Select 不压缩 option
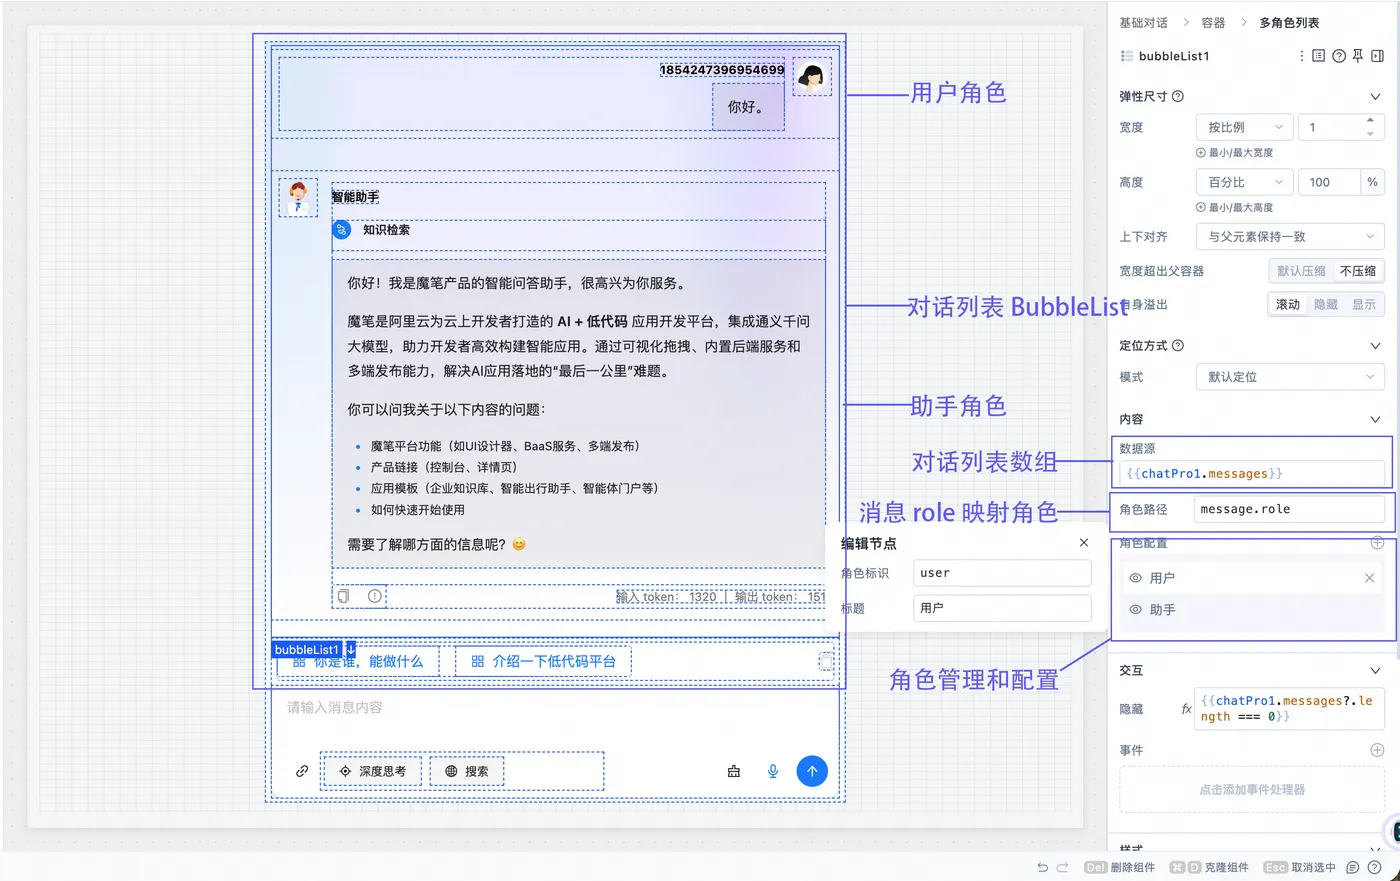This screenshot has height=881, width=1400. click(1357, 271)
